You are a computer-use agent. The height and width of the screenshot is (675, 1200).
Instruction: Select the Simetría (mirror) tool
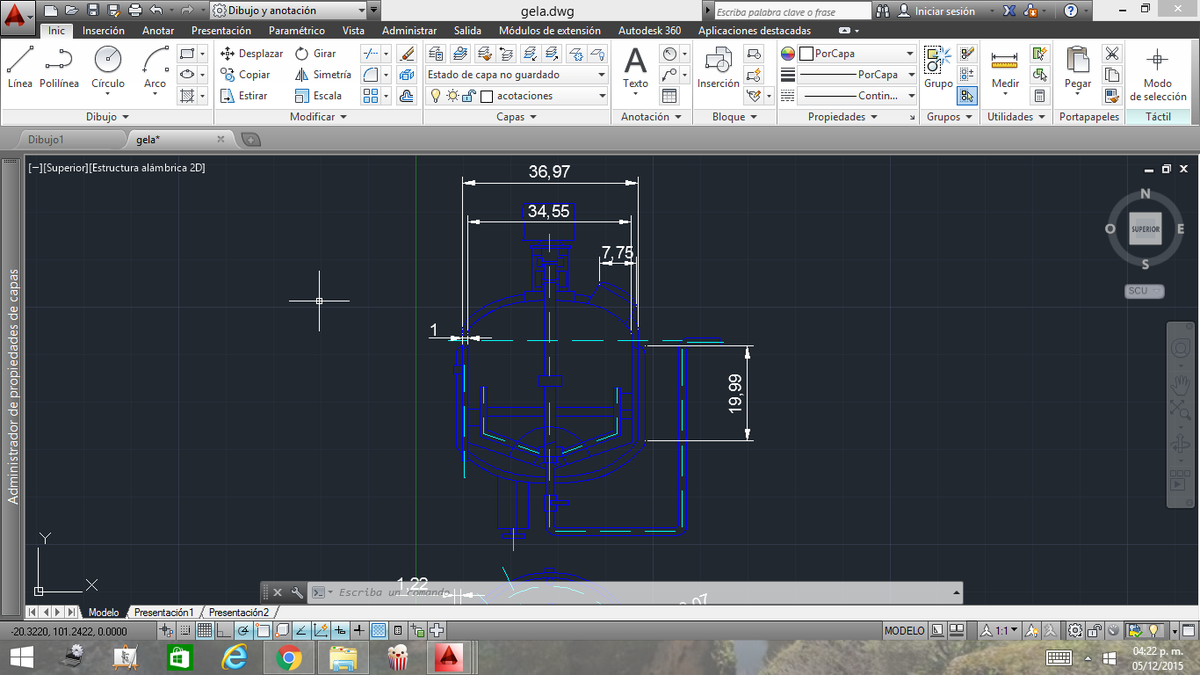[323, 74]
